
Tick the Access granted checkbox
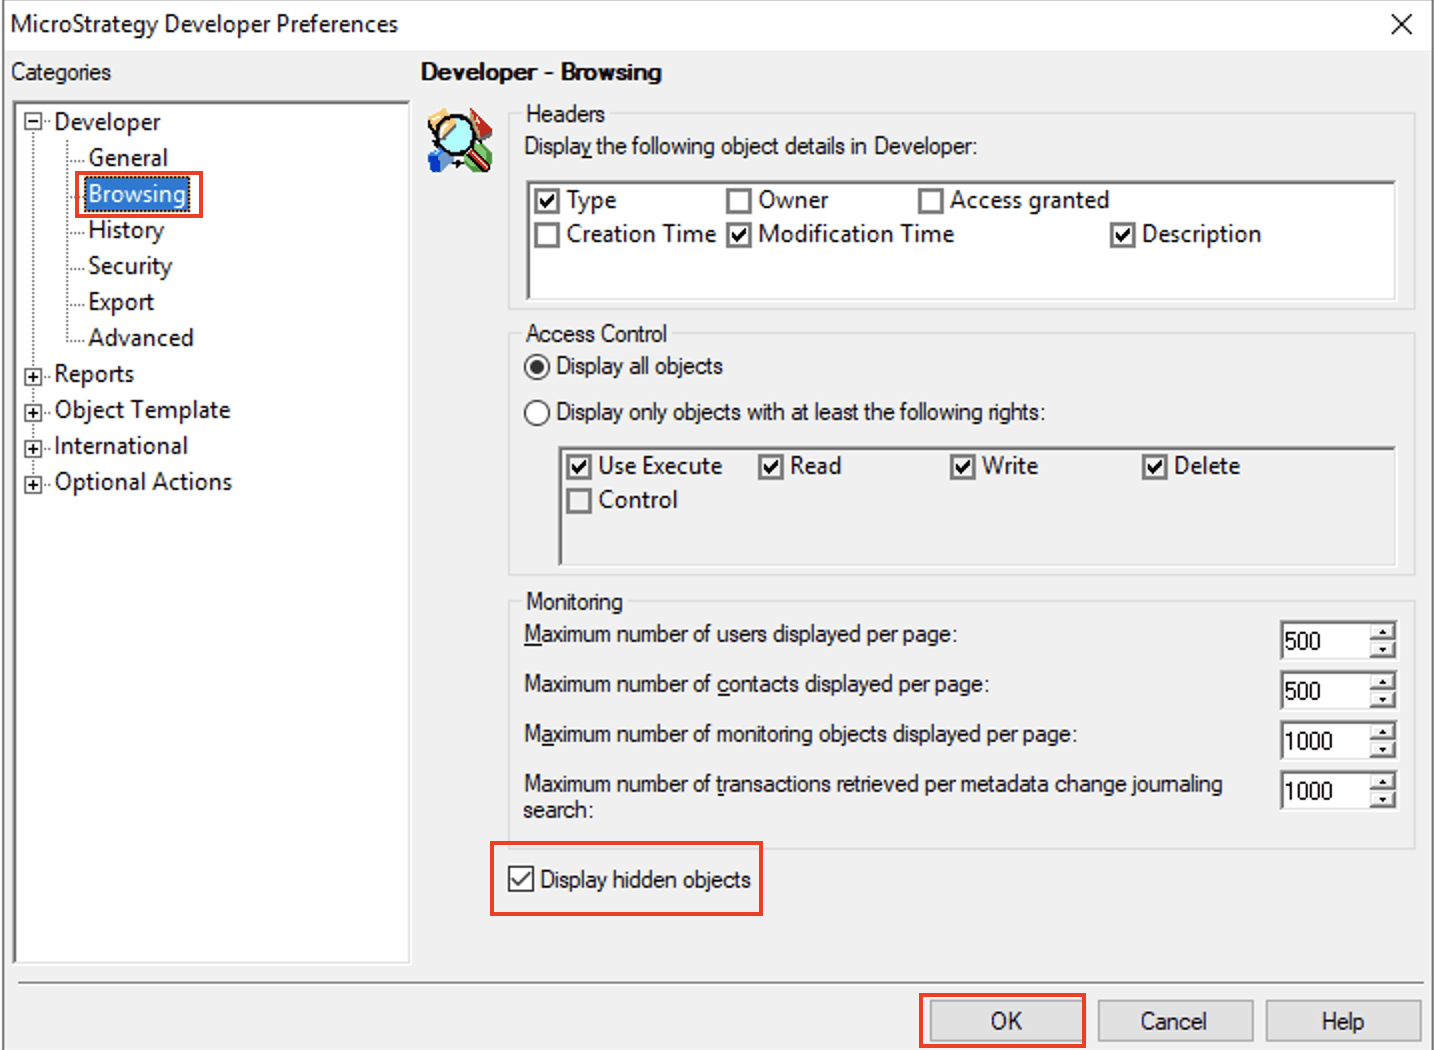930,201
